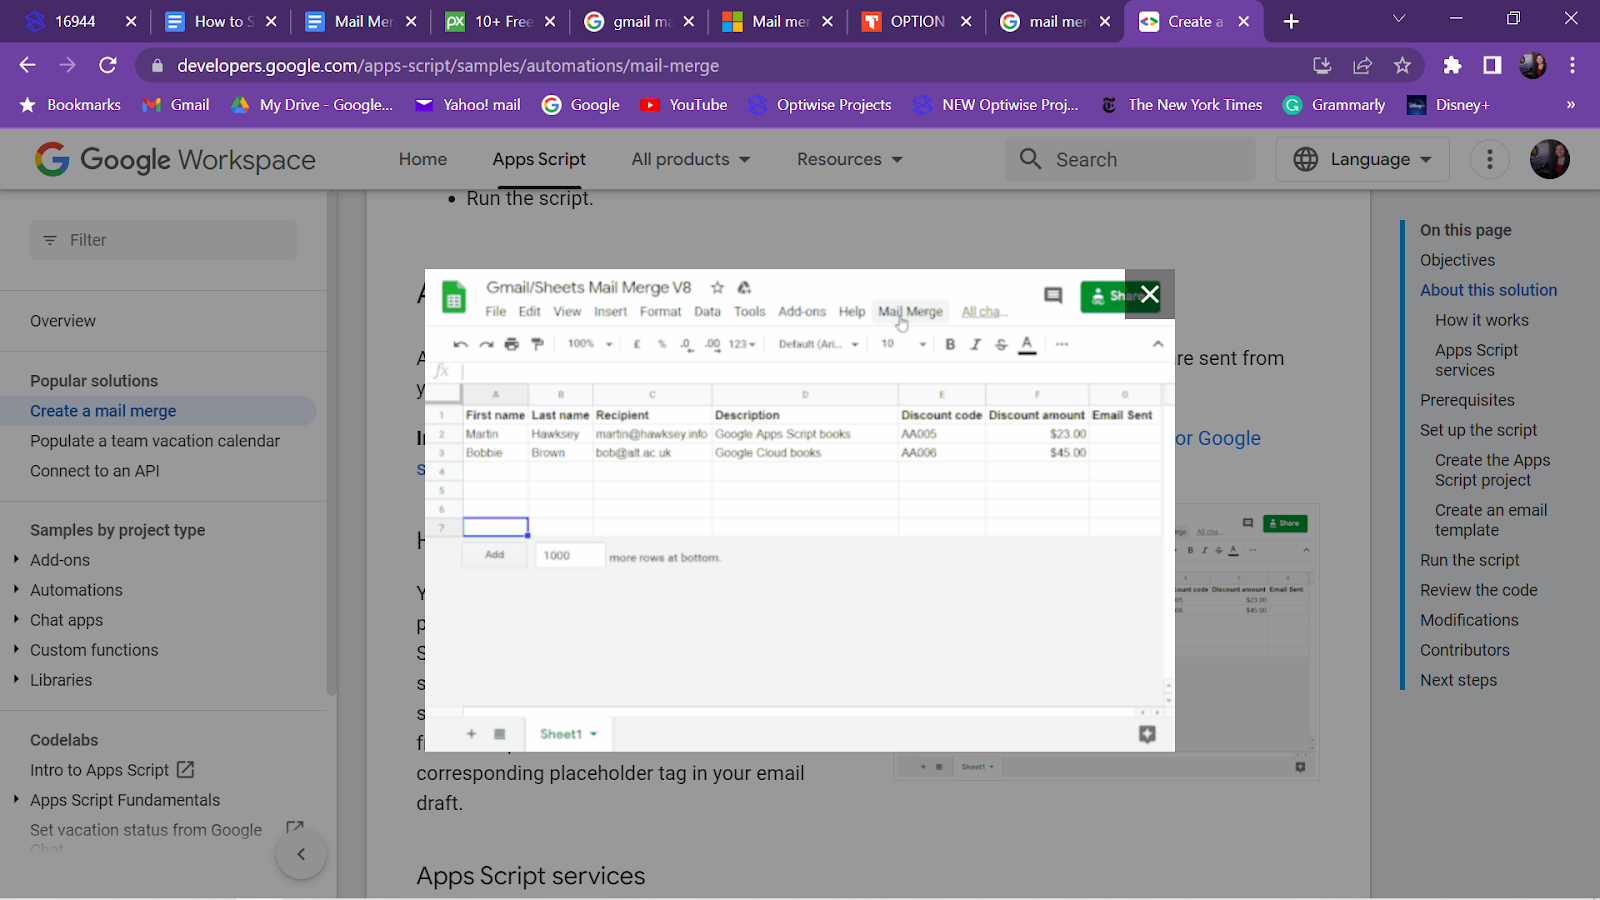Image resolution: width=1600 pixels, height=900 pixels.
Task: Collapse the left navigation panel
Action: click(301, 854)
